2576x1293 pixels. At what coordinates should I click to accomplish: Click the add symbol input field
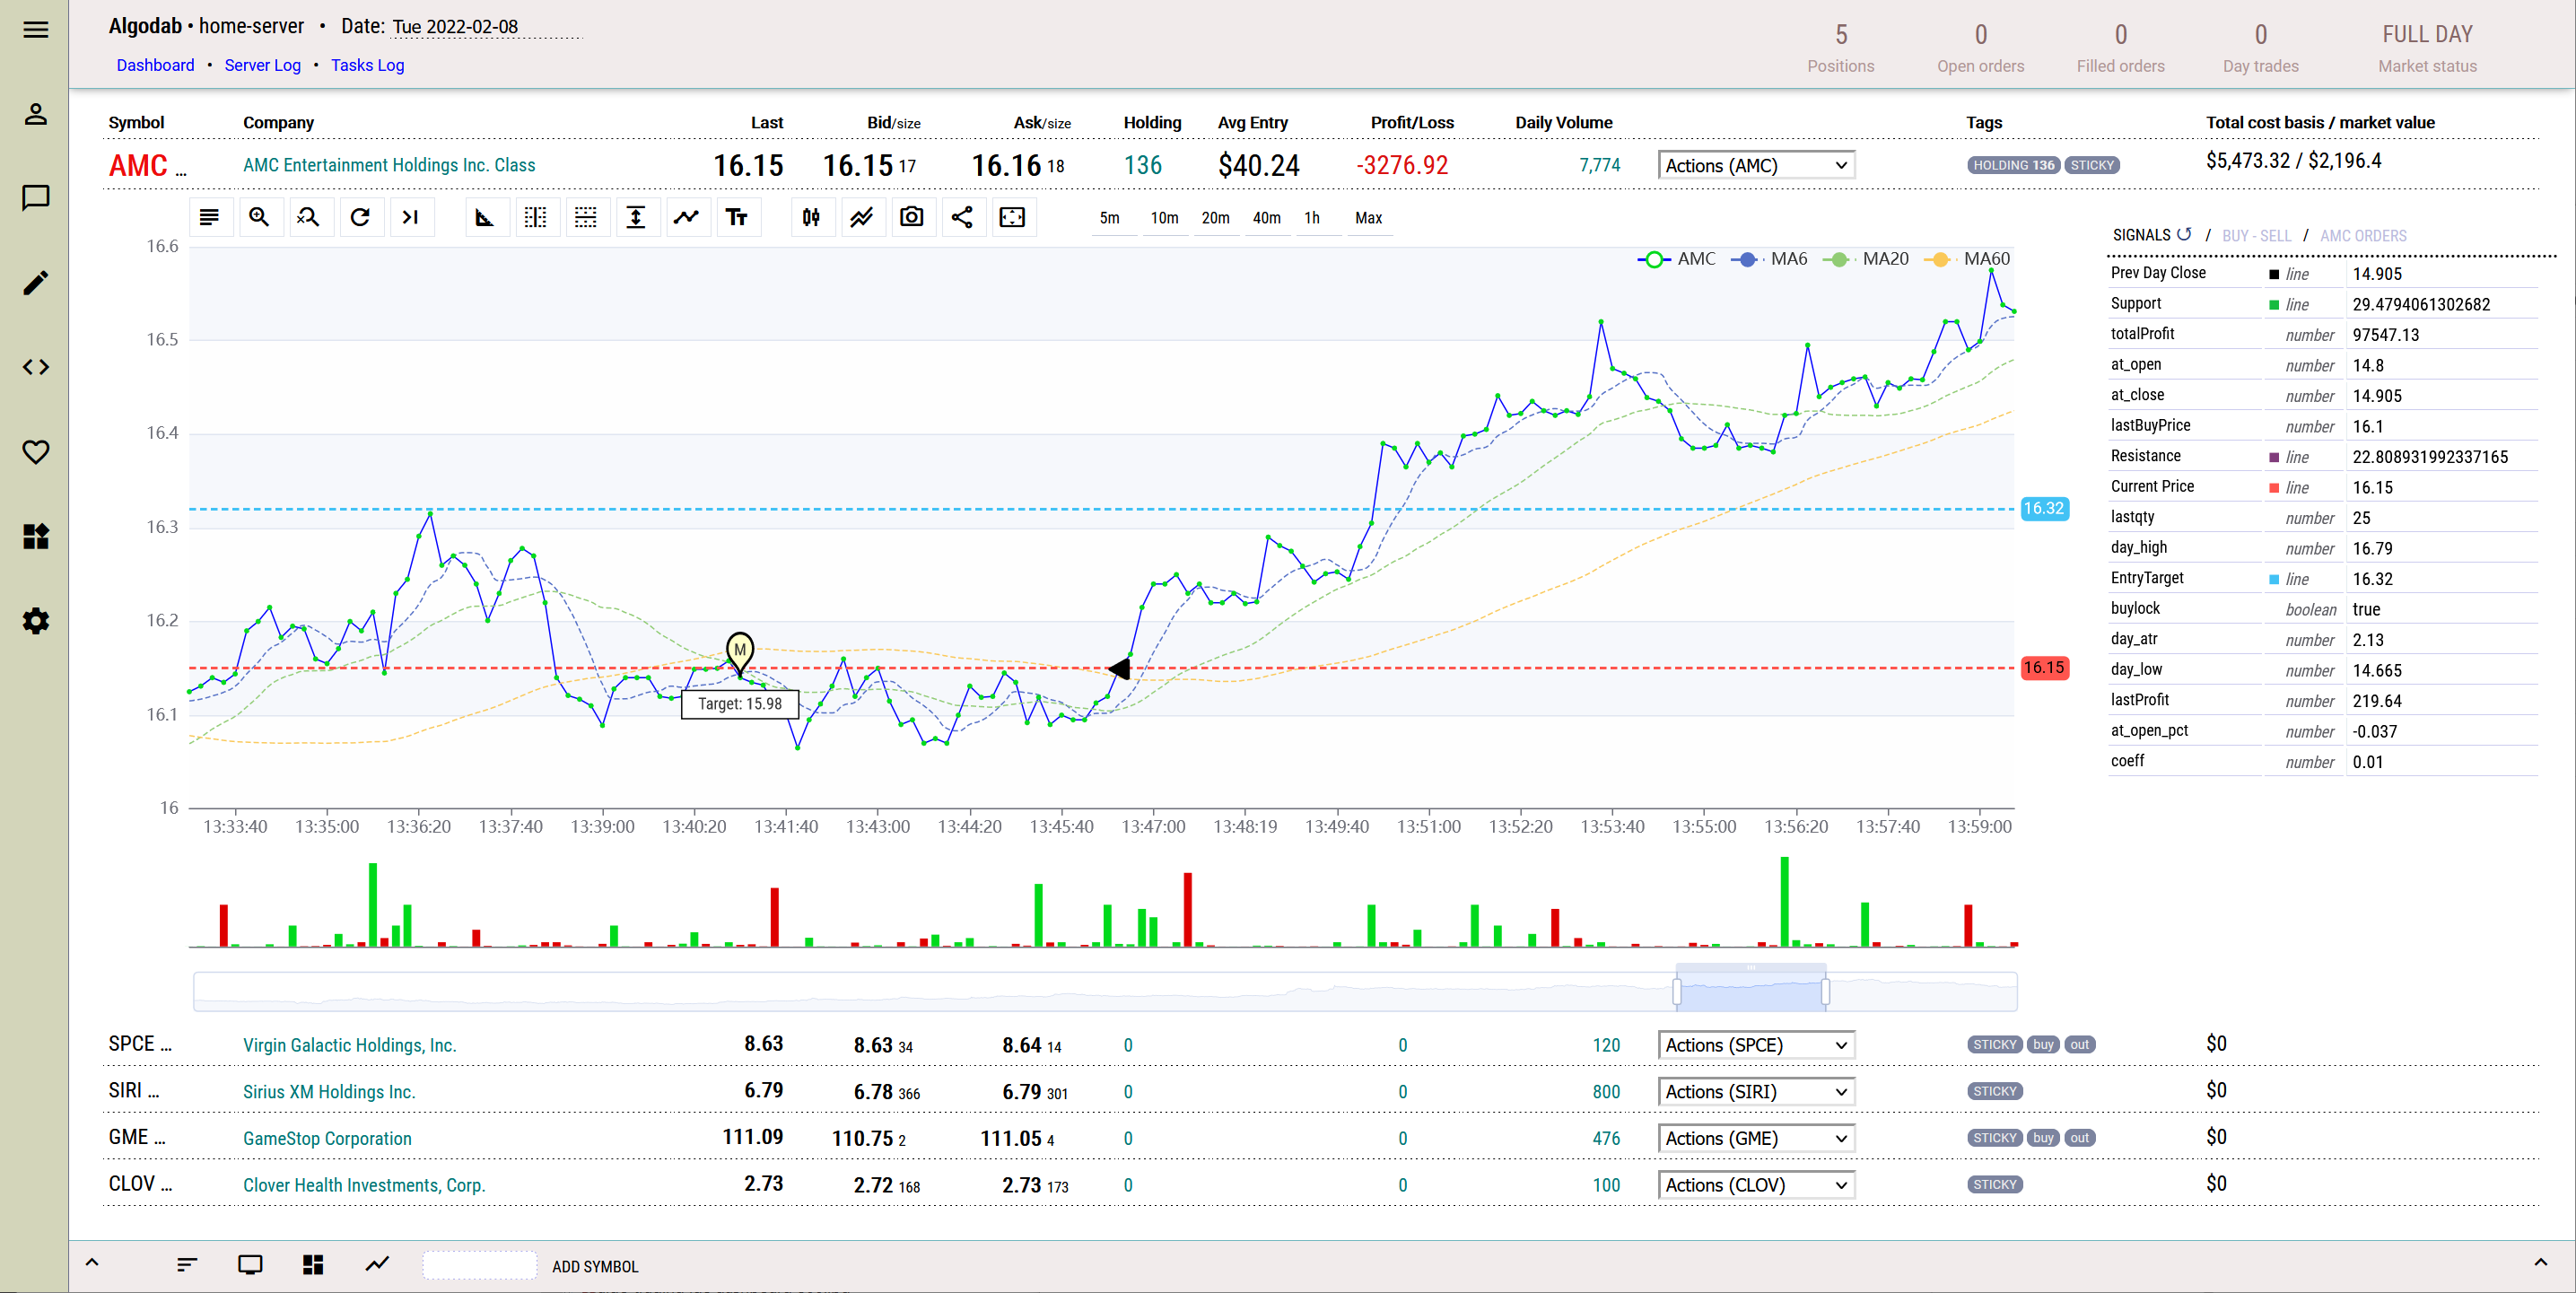coord(480,1265)
